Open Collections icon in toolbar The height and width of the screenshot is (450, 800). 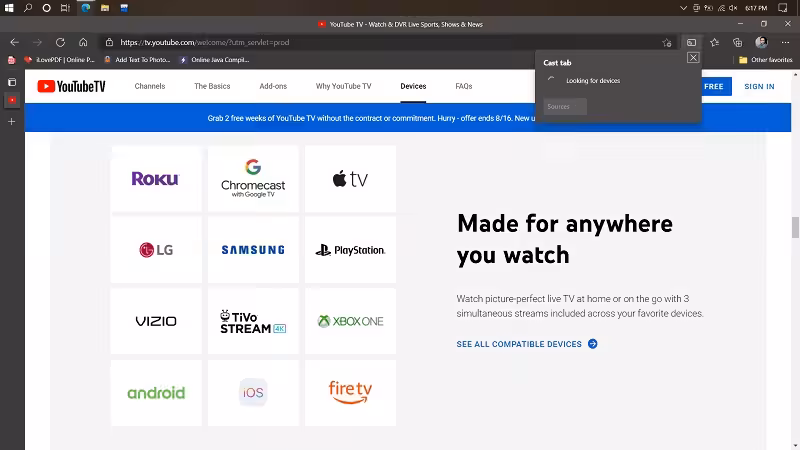pyautogui.click(x=737, y=43)
